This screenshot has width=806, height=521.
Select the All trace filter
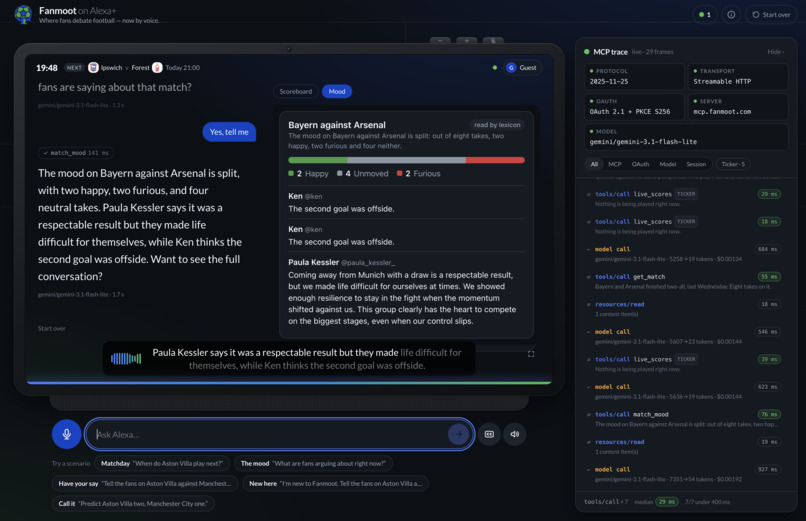(594, 164)
